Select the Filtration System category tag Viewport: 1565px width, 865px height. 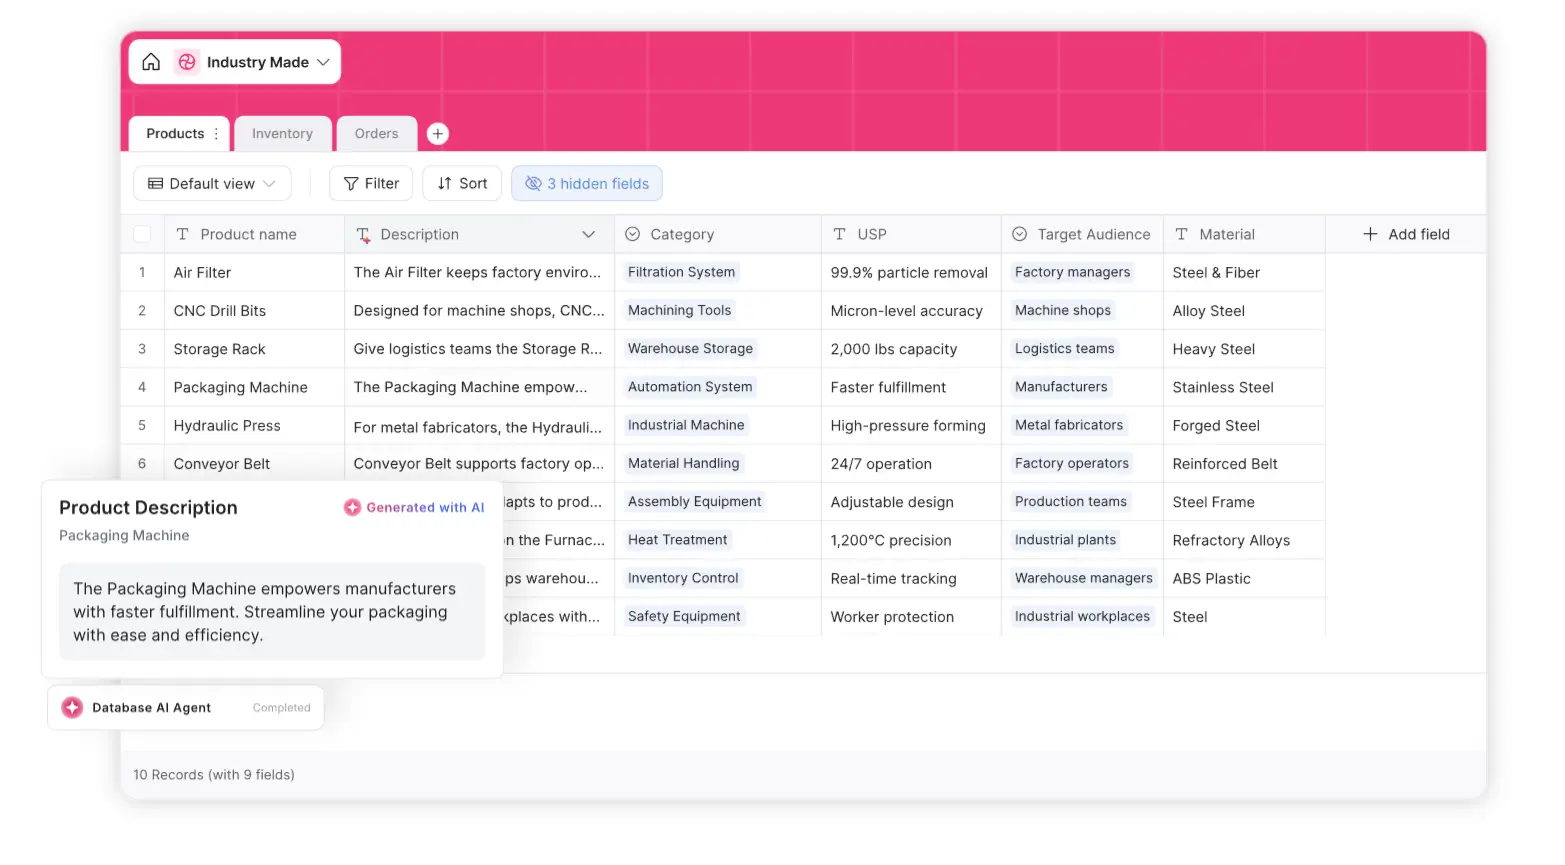coord(681,272)
